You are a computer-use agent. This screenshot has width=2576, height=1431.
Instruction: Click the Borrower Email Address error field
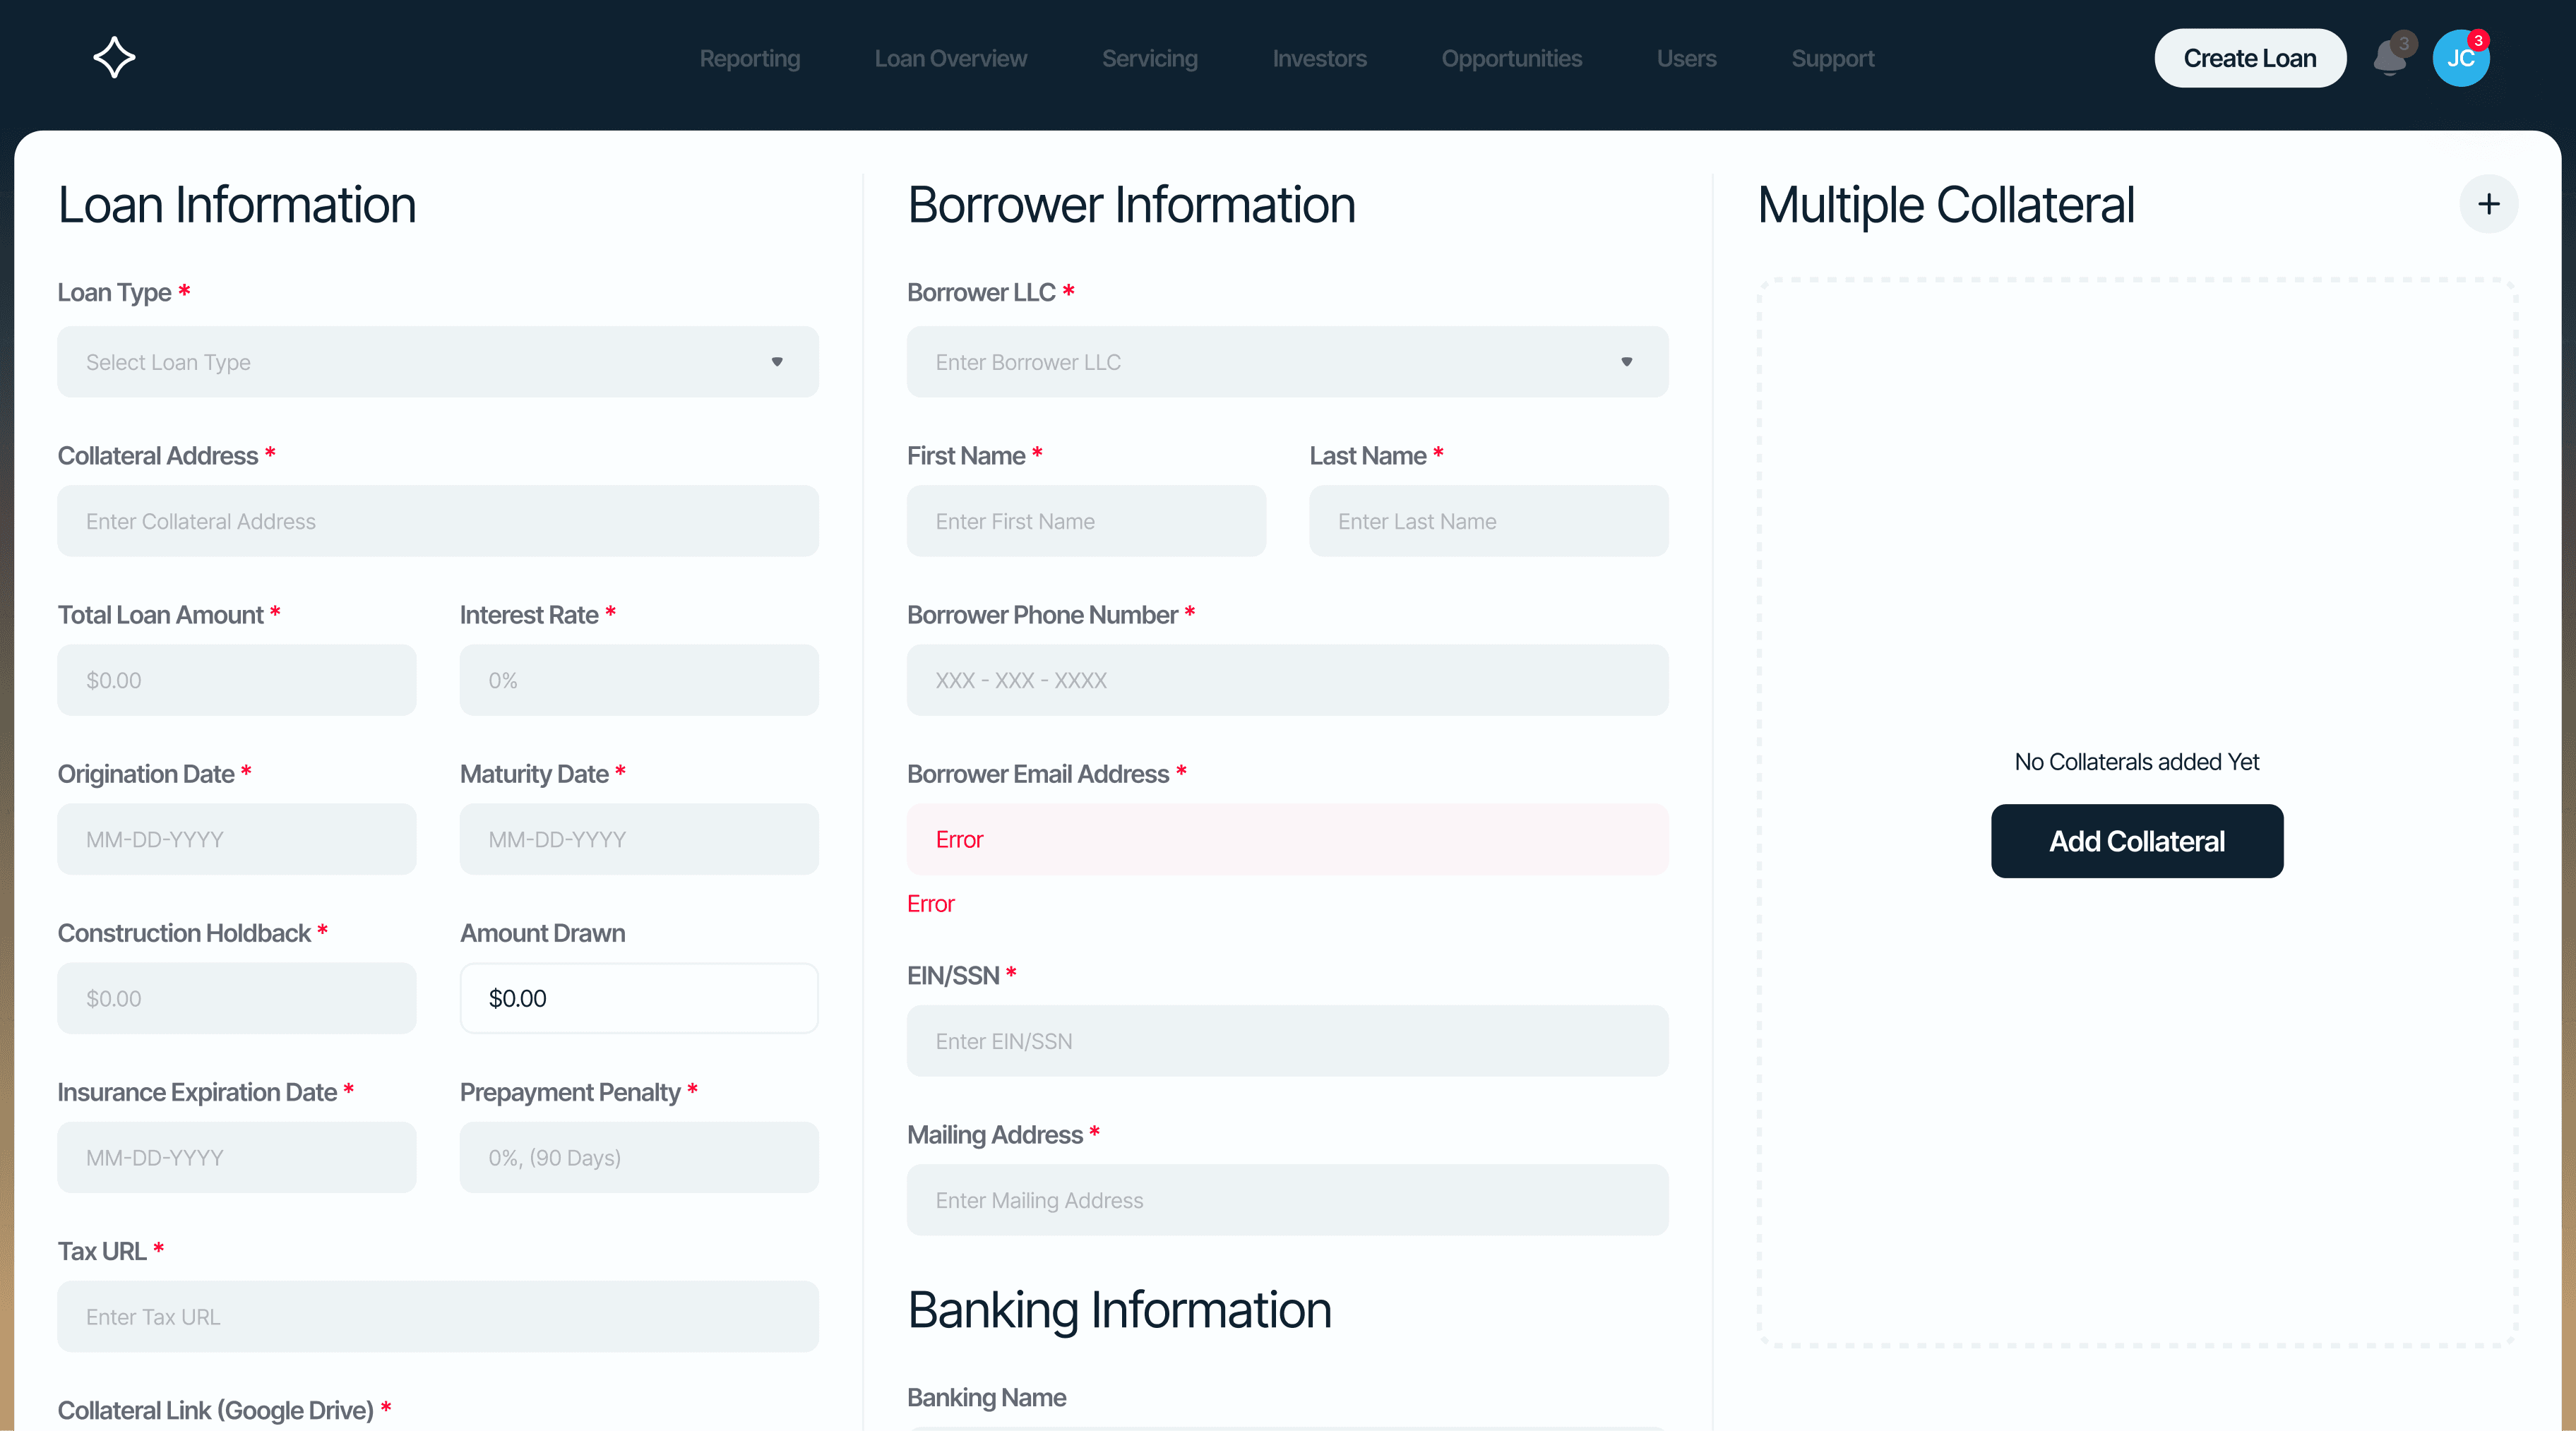1287,839
